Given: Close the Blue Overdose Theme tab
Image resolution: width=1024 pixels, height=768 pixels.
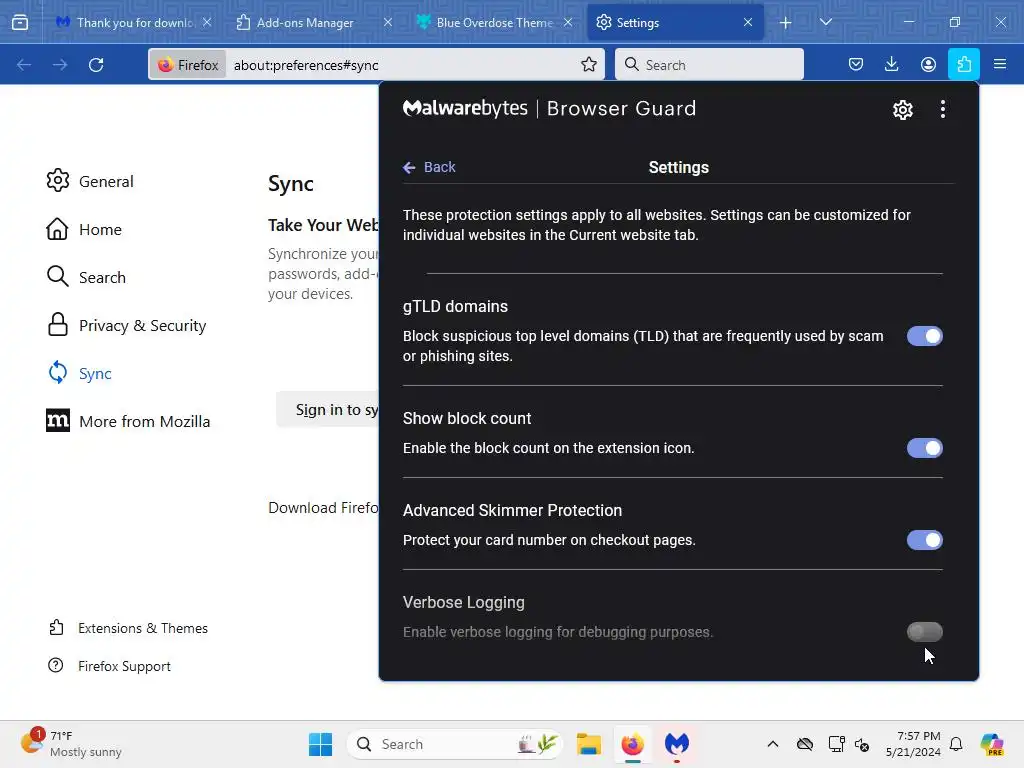Looking at the screenshot, I should coord(568,22).
